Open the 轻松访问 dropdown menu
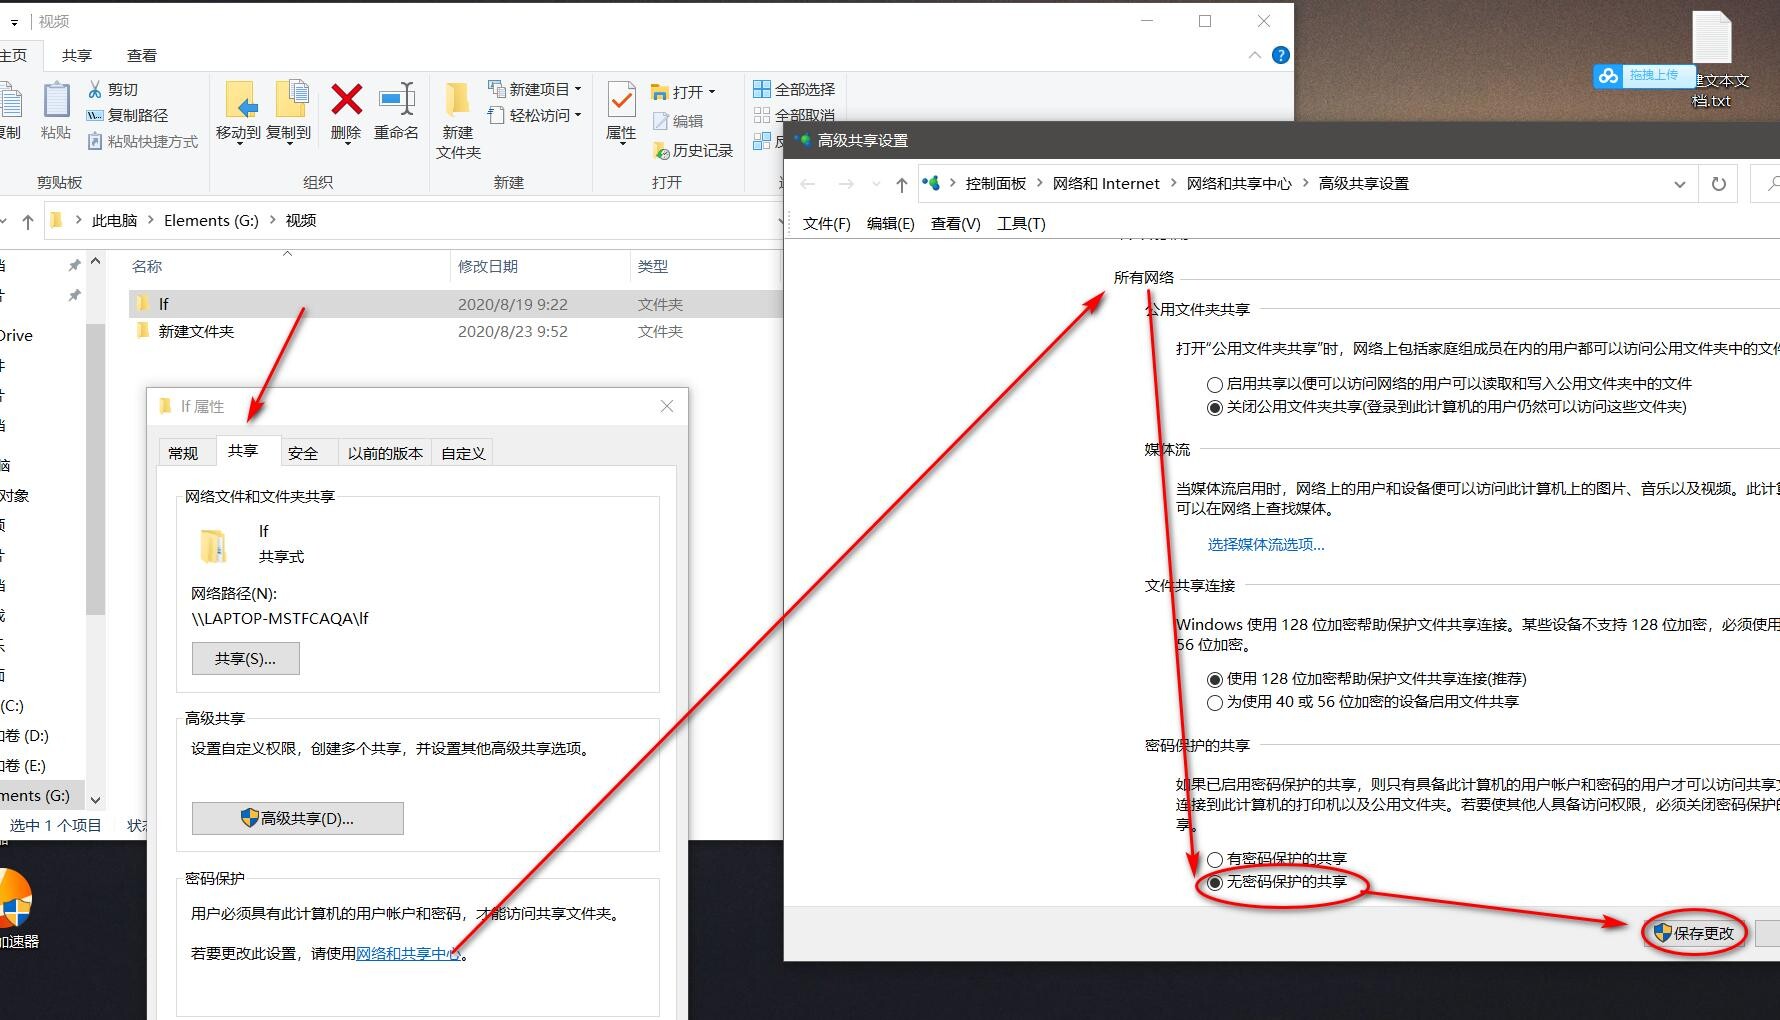Screen dimensions: 1780x1020 pyautogui.click(x=578, y=115)
